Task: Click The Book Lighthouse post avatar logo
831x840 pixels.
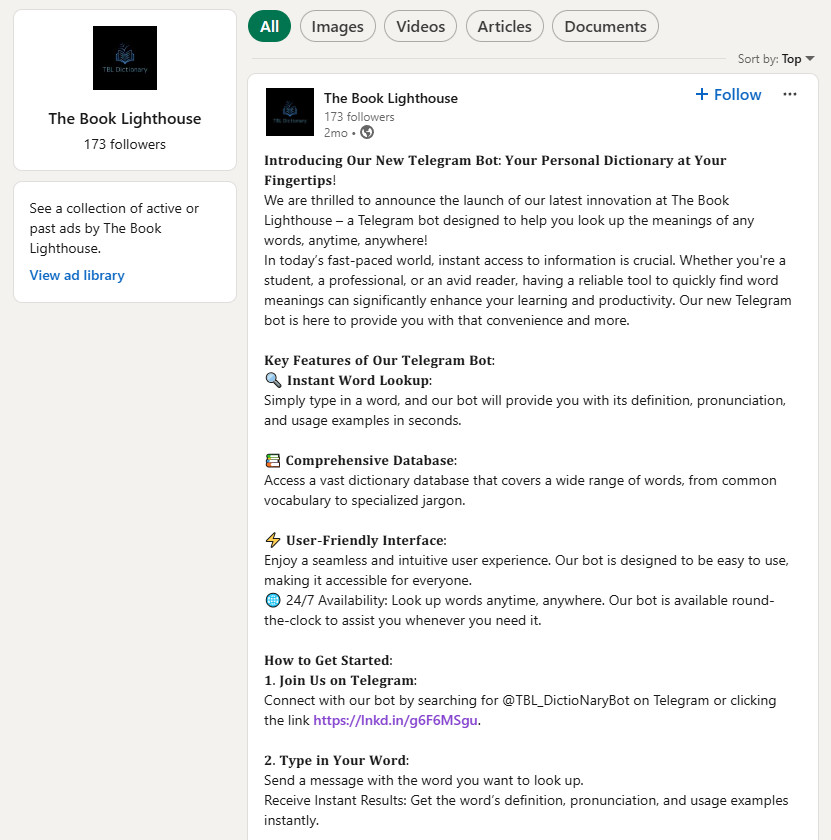Action: pyautogui.click(x=290, y=112)
